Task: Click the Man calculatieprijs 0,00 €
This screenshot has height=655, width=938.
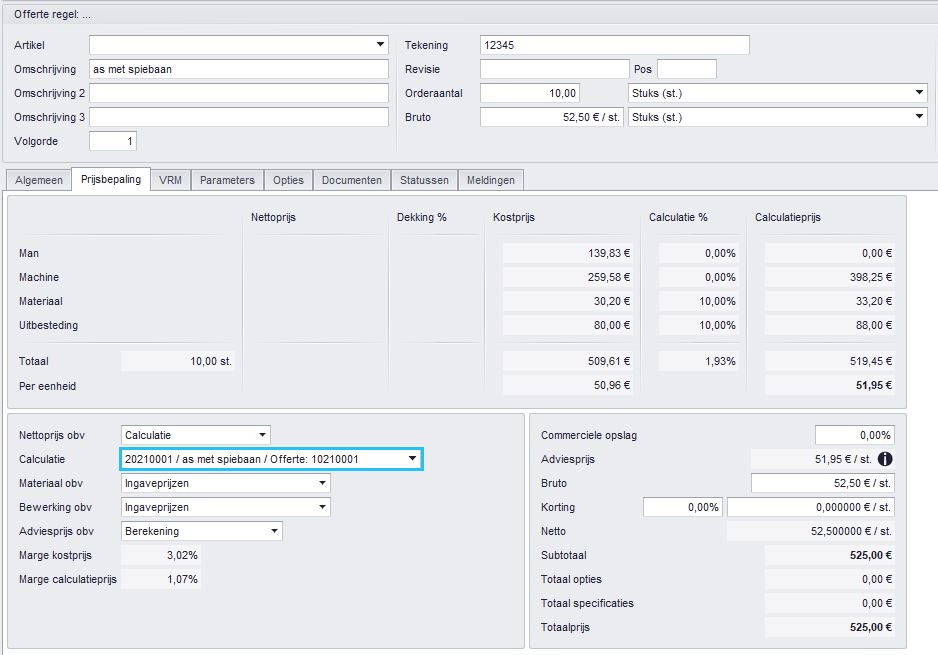Action: coord(830,253)
